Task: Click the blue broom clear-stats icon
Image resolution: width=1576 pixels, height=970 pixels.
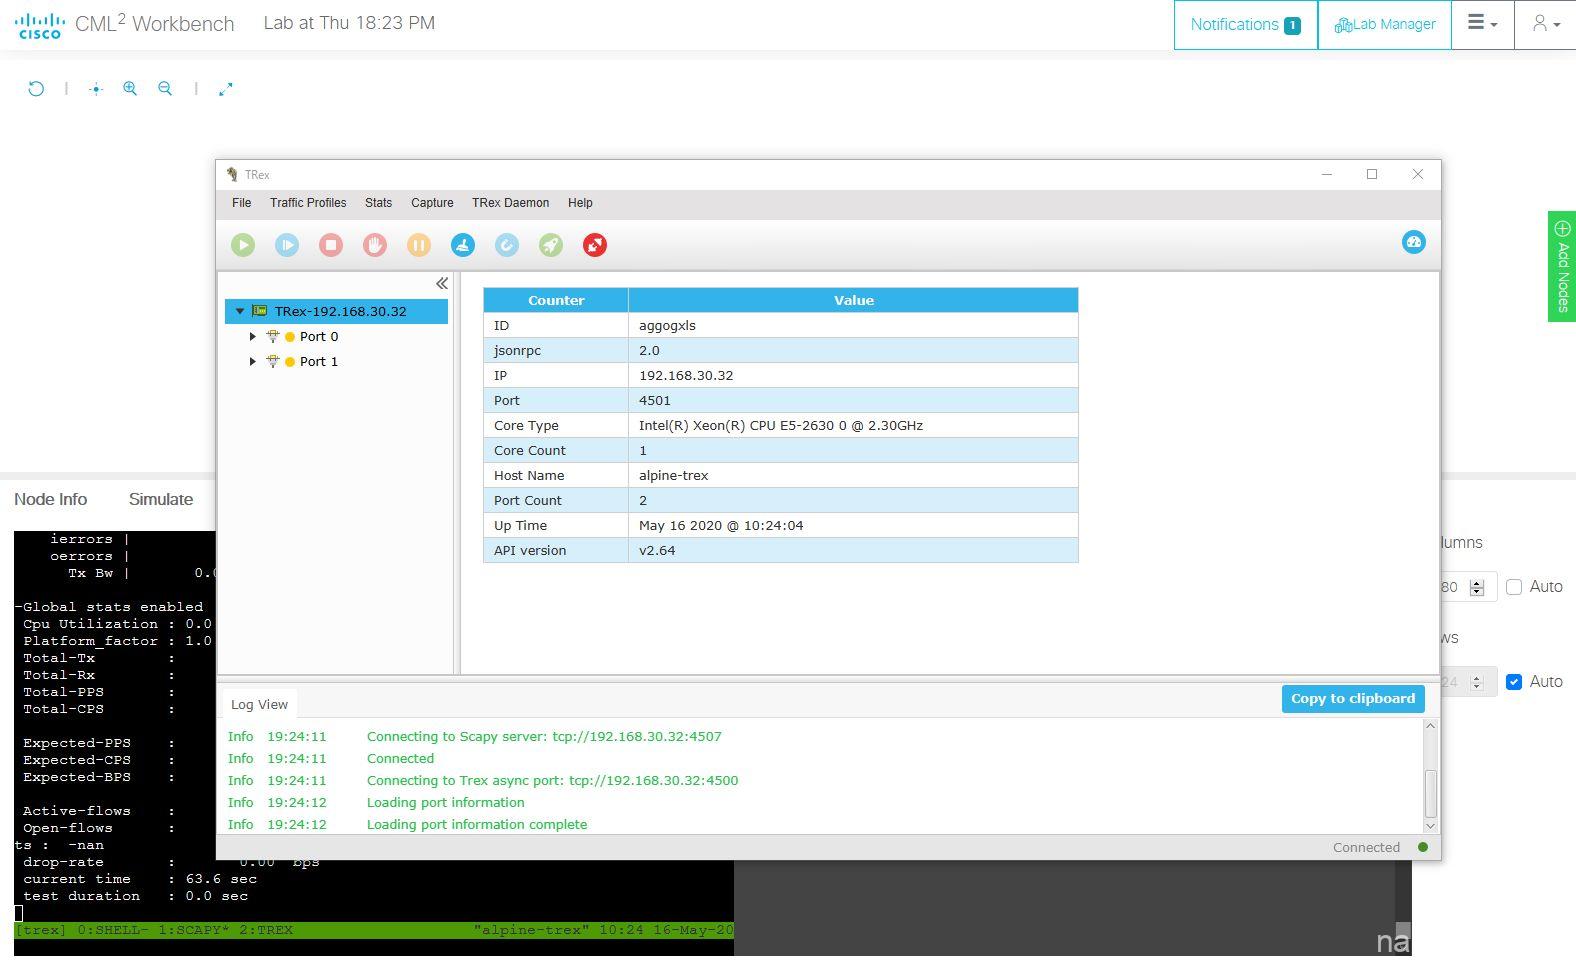Action: pyautogui.click(x=463, y=245)
